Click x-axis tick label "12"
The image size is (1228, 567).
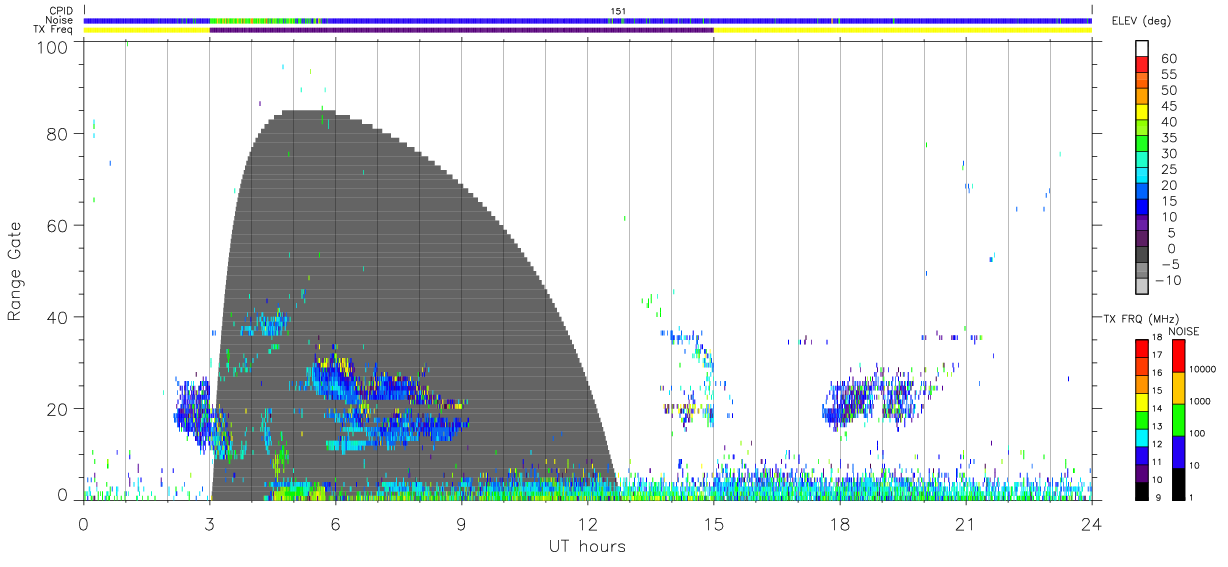[x=587, y=523]
